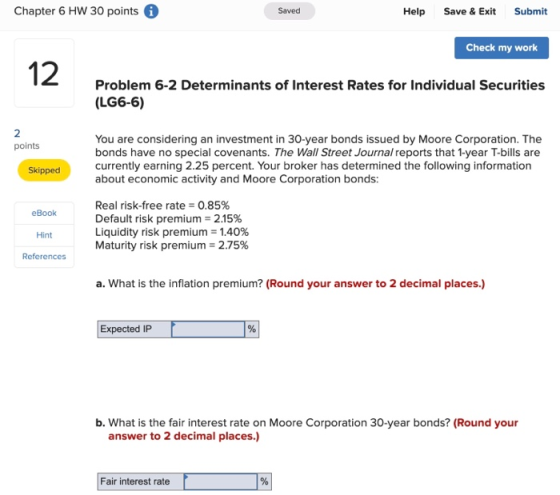
Task: Click the Saved status pill
Action: [x=289, y=11]
